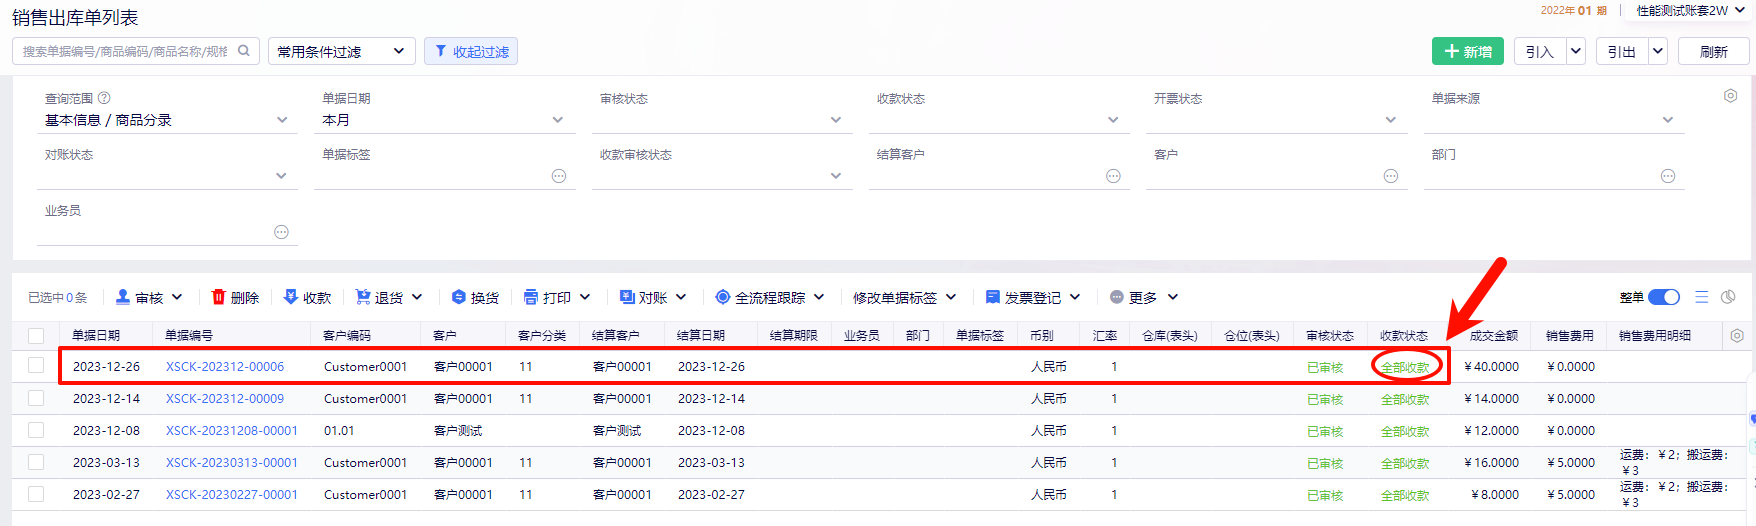Click 全部收款 status in row XSCK-202312-00006
The width and height of the screenshot is (1756, 526).
[x=1405, y=367]
